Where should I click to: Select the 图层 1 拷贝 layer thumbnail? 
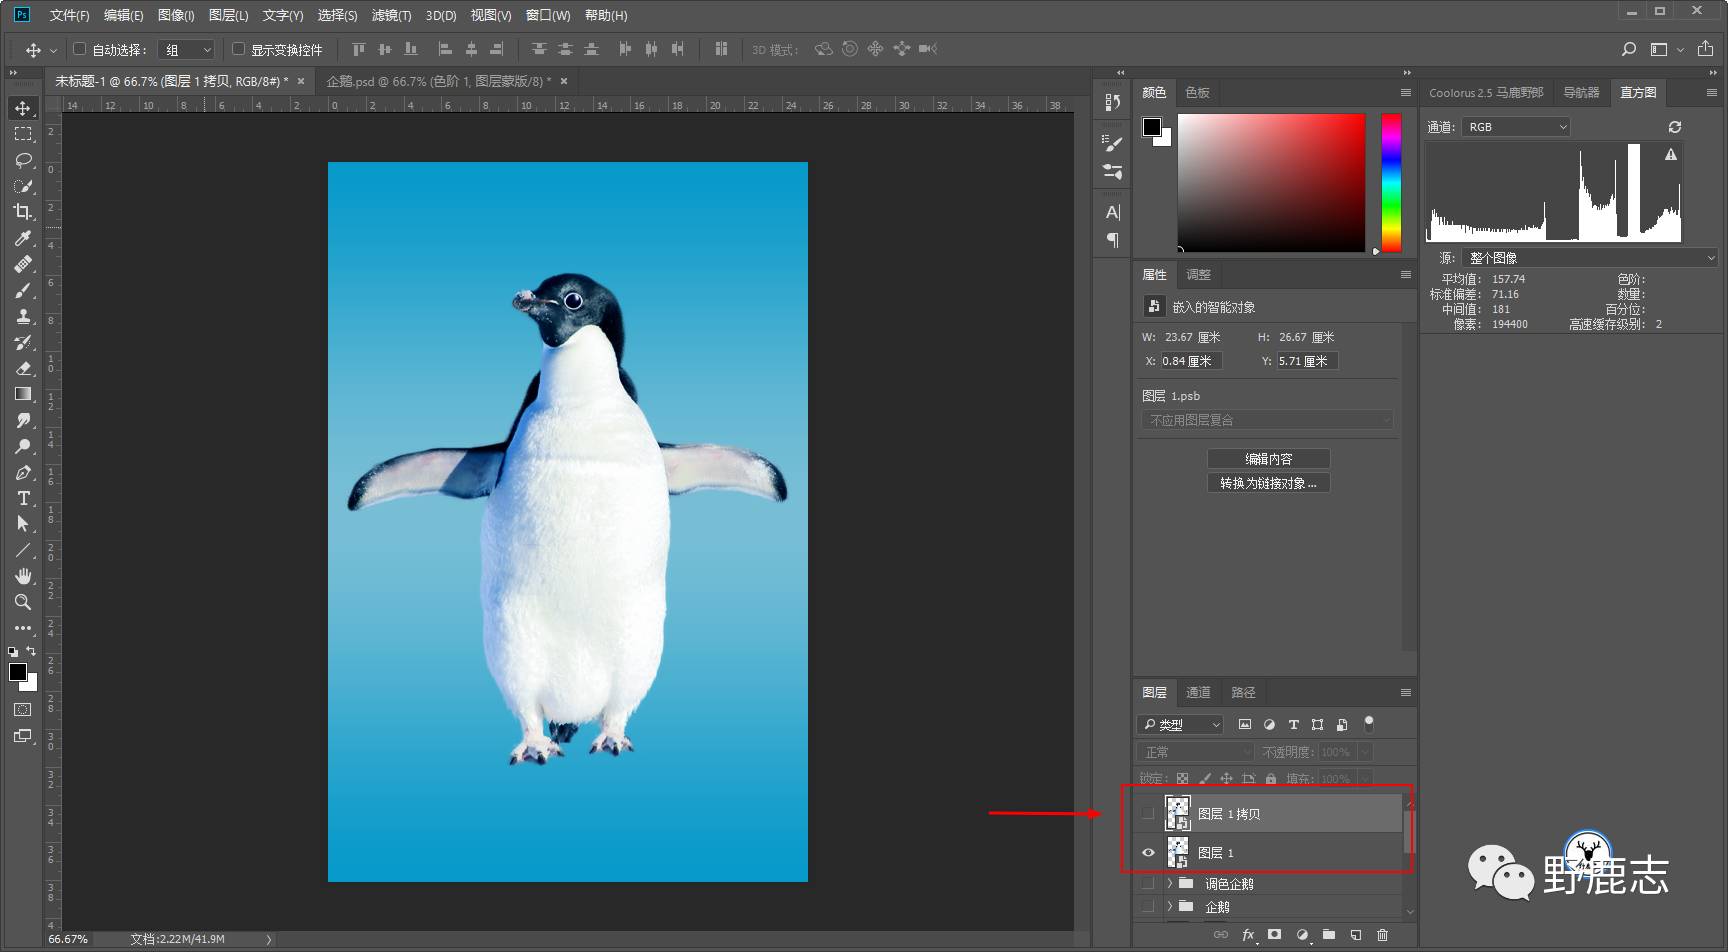(x=1178, y=813)
